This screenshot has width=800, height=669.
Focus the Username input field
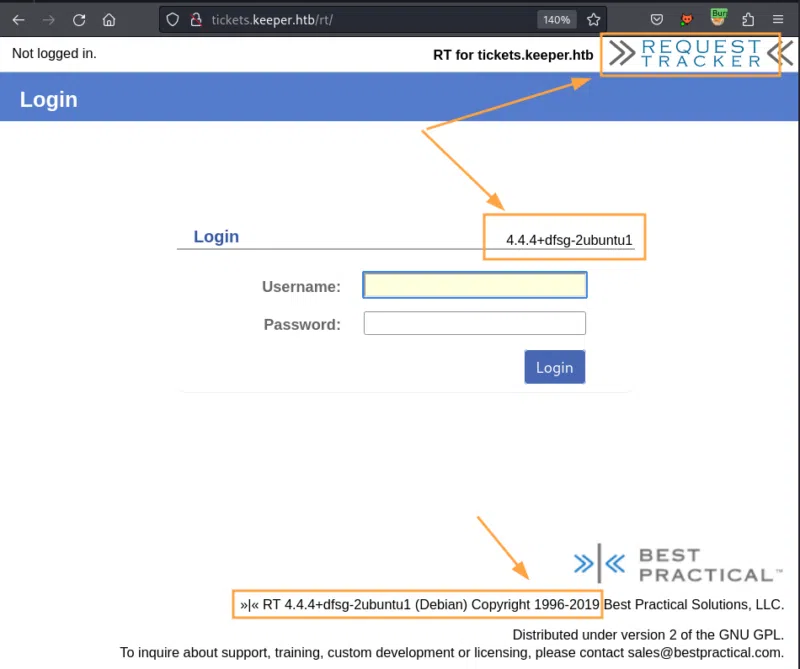[x=475, y=285]
